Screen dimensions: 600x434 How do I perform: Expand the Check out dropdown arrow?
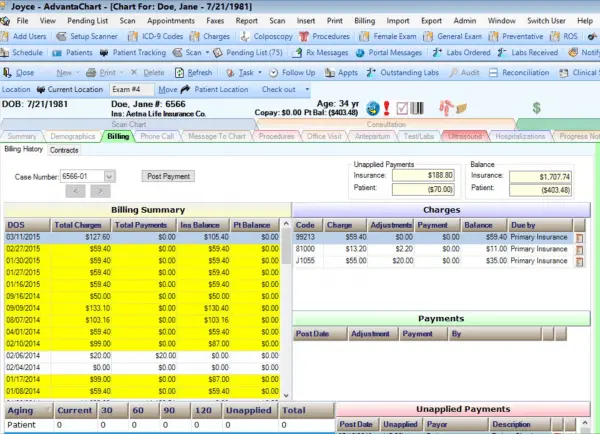(307, 90)
